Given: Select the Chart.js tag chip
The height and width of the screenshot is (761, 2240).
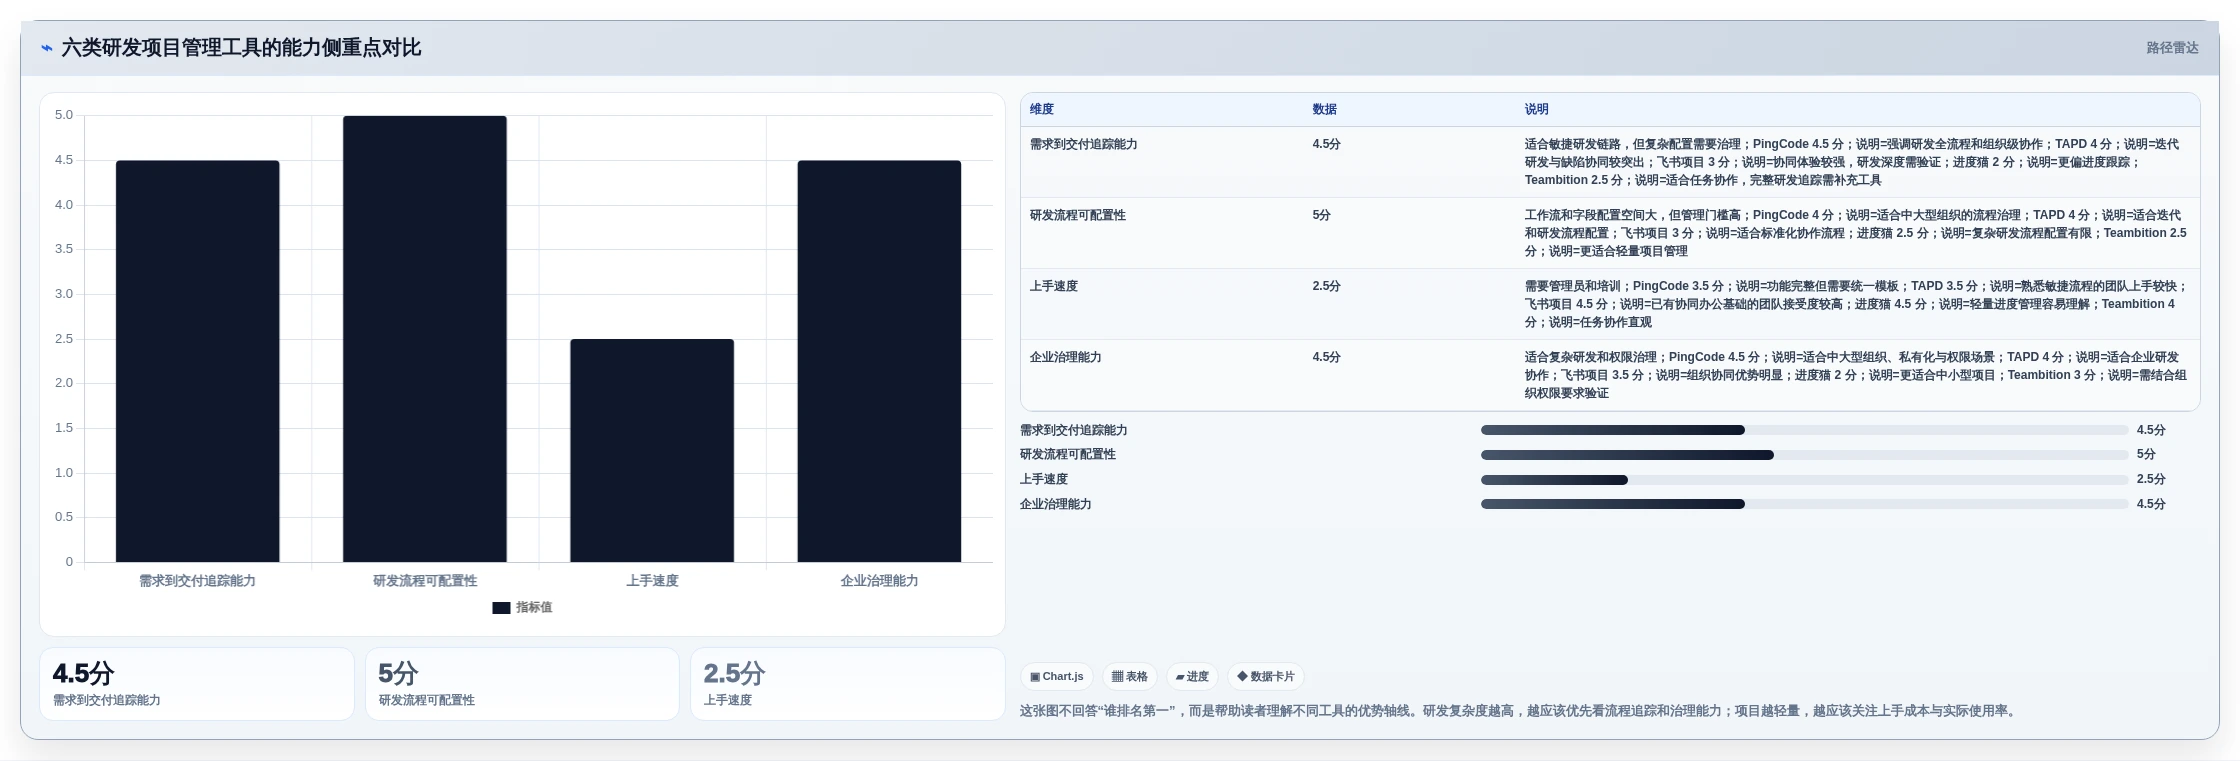Looking at the screenshot, I should point(1057,677).
